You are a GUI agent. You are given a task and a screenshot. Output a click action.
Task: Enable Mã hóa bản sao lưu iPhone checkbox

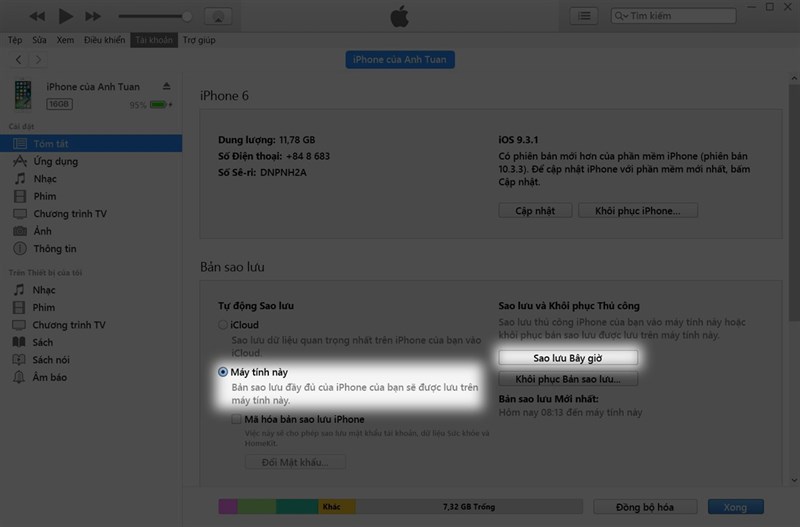coord(236,419)
